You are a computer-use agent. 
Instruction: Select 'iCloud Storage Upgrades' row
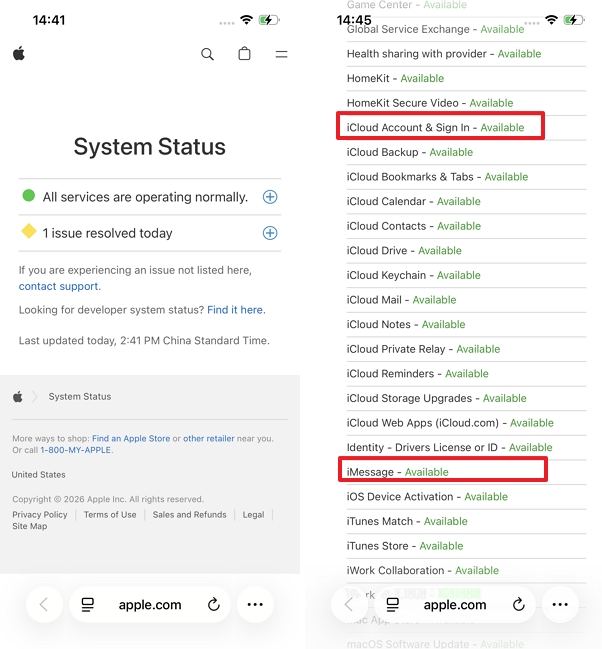[x=467, y=398]
